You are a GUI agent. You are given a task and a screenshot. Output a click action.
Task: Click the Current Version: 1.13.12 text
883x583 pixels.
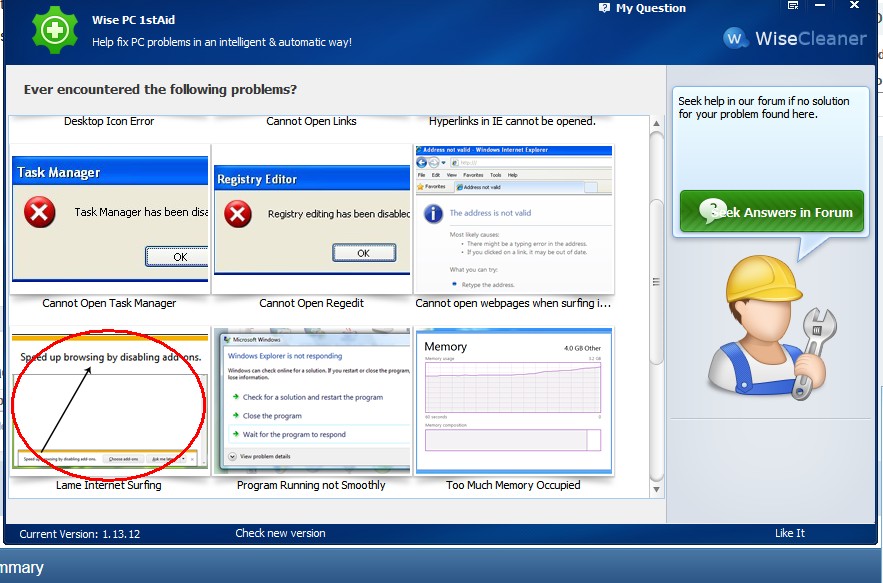pyautogui.click(x=79, y=534)
